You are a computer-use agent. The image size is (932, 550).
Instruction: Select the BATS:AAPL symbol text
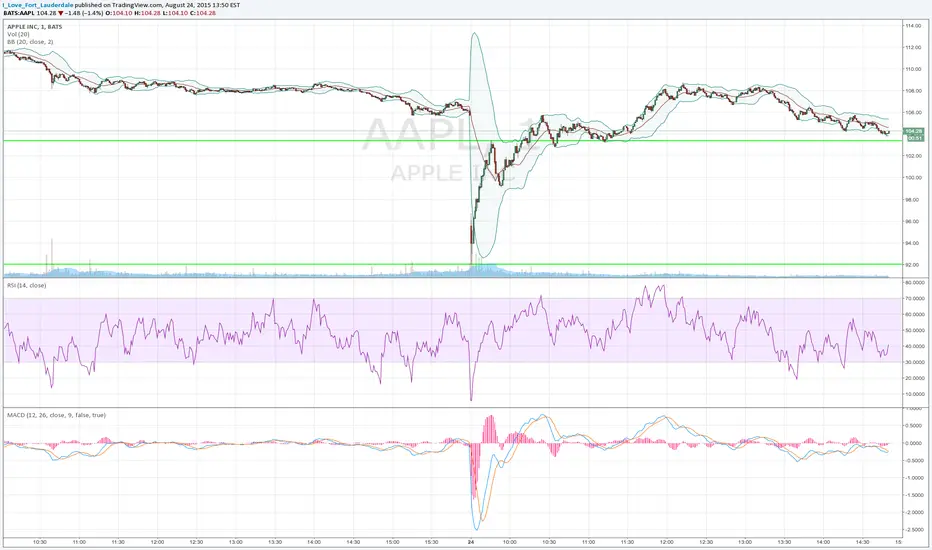[x=19, y=12]
